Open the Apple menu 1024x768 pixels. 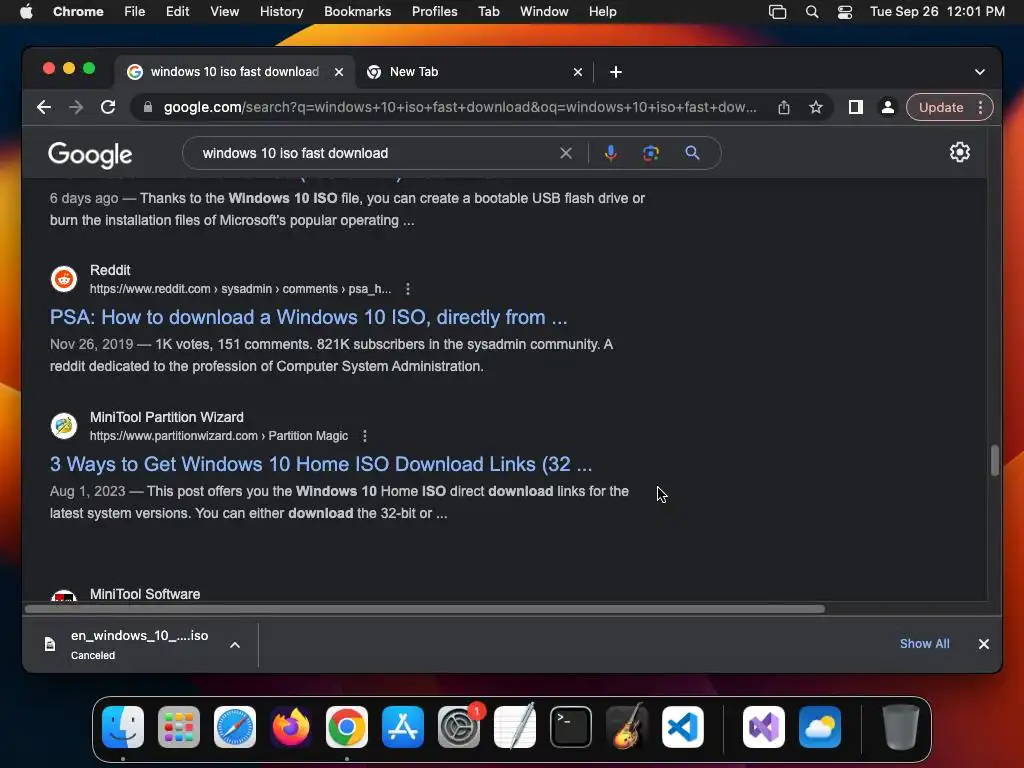click(x=26, y=12)
